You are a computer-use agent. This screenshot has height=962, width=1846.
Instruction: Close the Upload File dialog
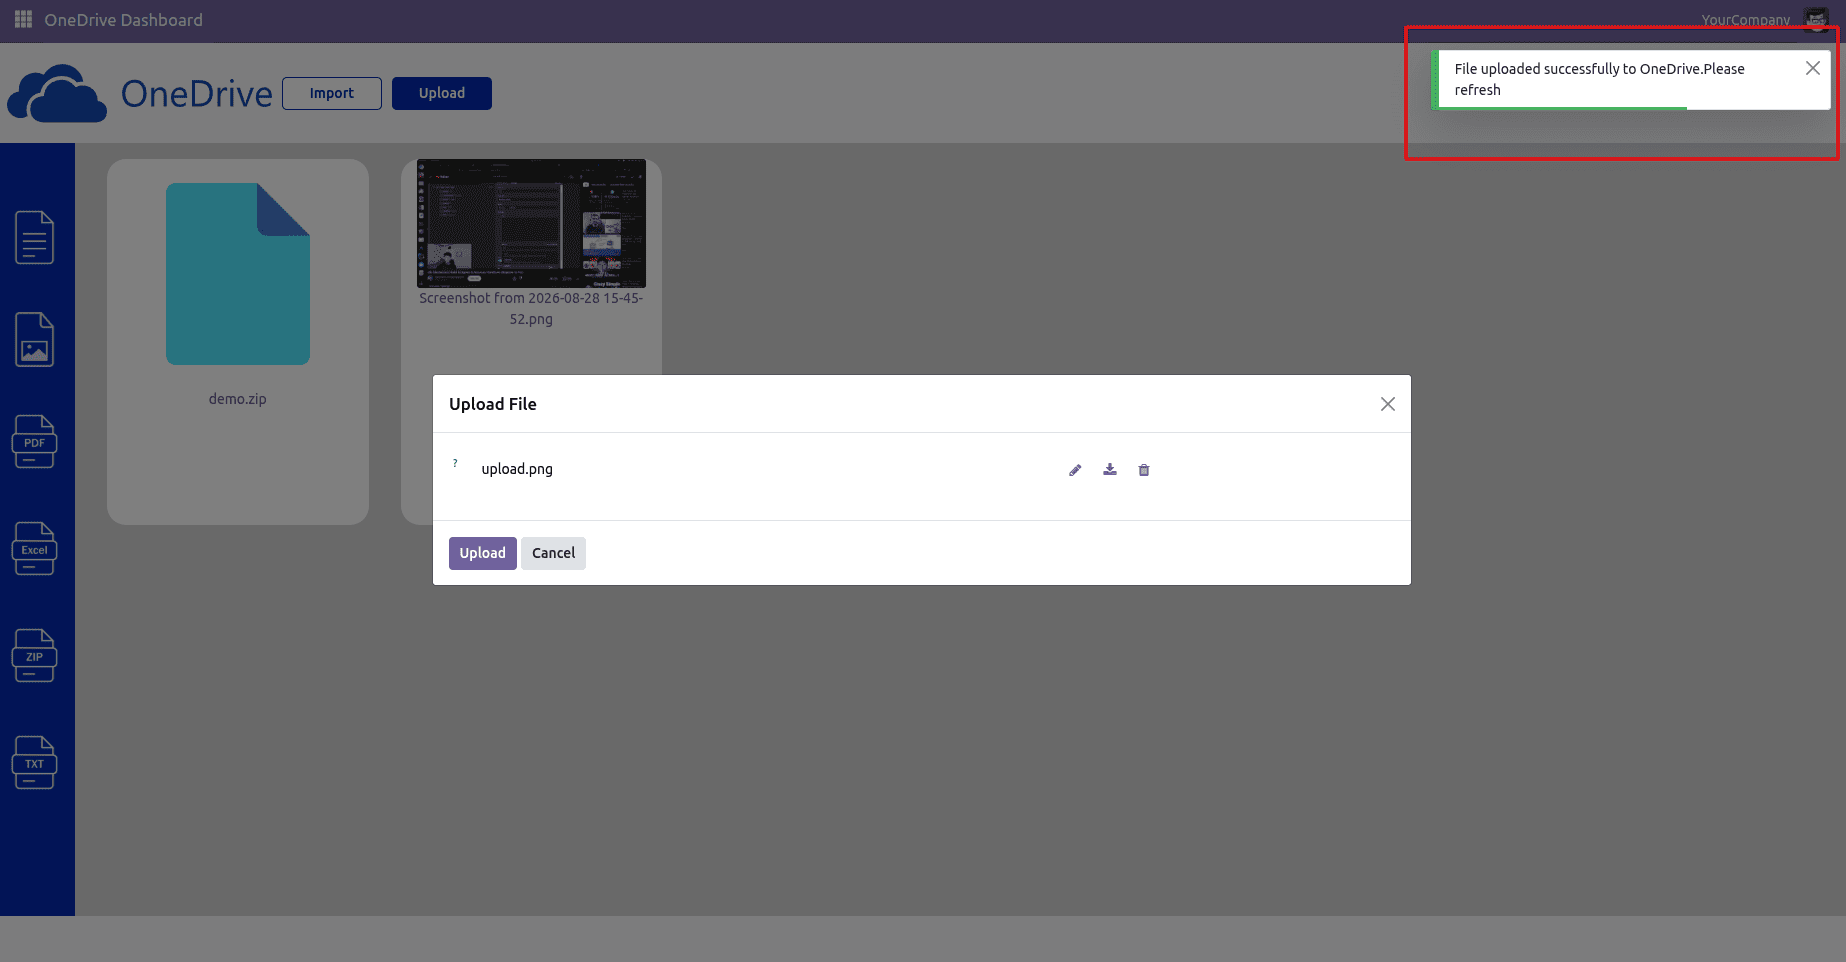point(1388,404)
